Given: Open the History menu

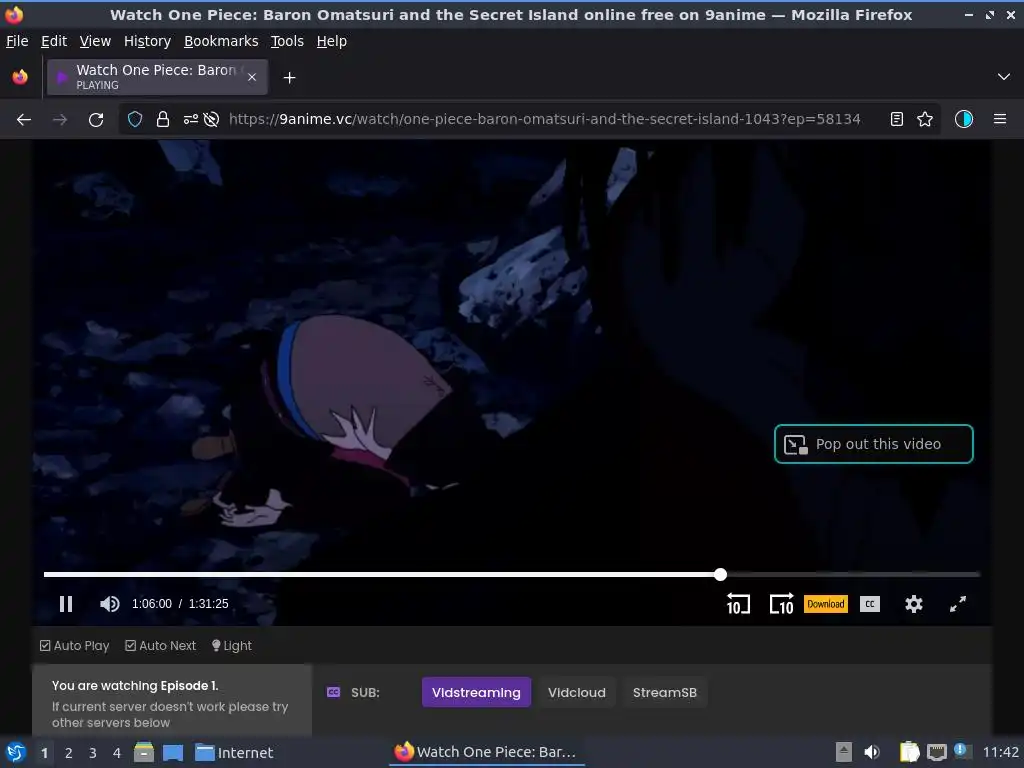Looking at the screenshot, I should tap(147, 41).
